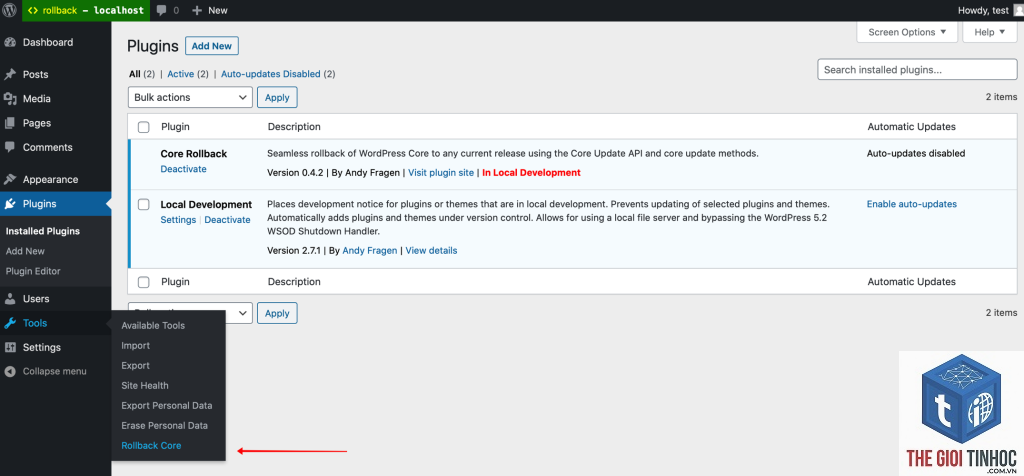The image size is (1024, 476).
Task: Select Erase Personal Data in submenu
Action: (165, 425)
